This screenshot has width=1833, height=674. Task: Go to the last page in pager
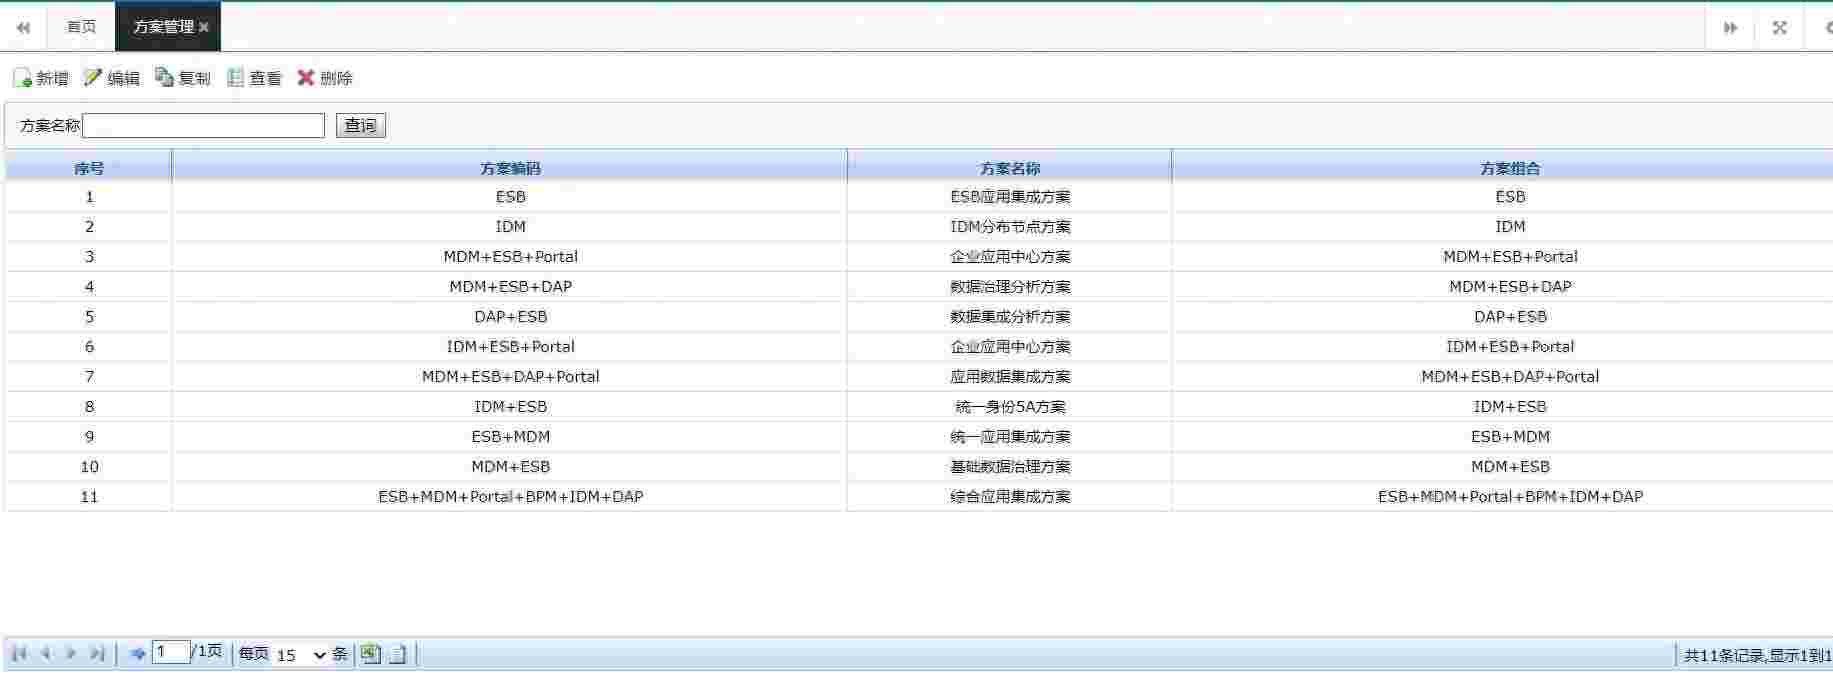tap(97, 654)
